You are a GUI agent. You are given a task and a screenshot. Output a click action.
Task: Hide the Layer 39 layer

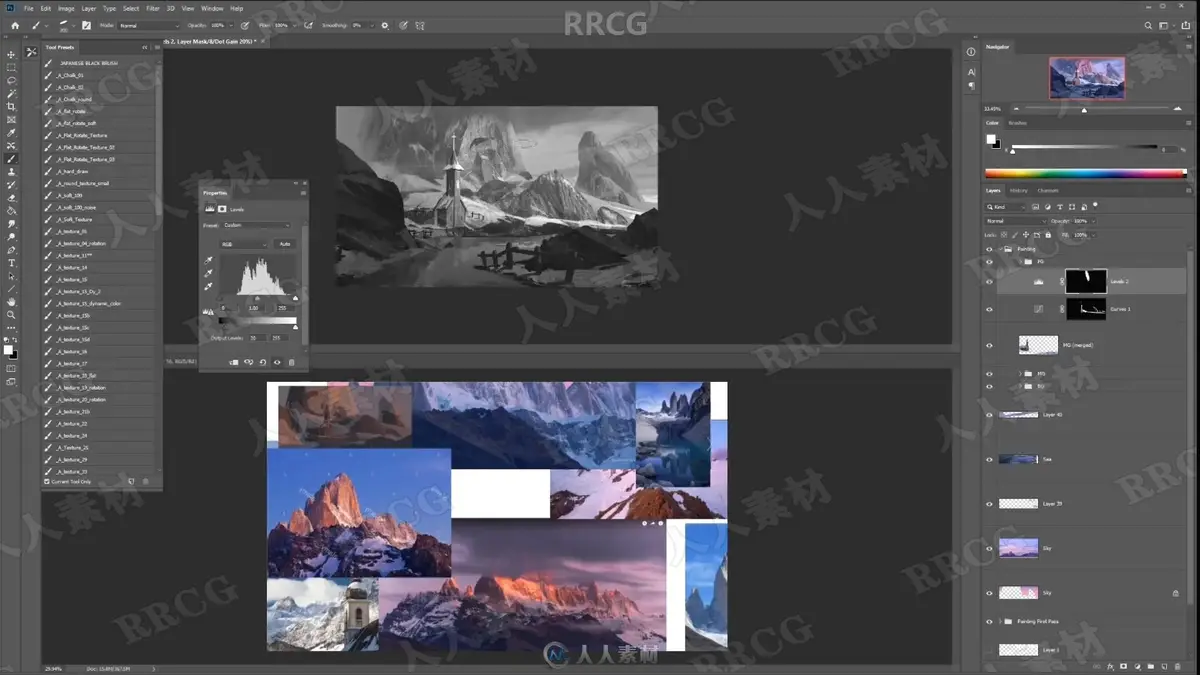[x=989, y=503]
